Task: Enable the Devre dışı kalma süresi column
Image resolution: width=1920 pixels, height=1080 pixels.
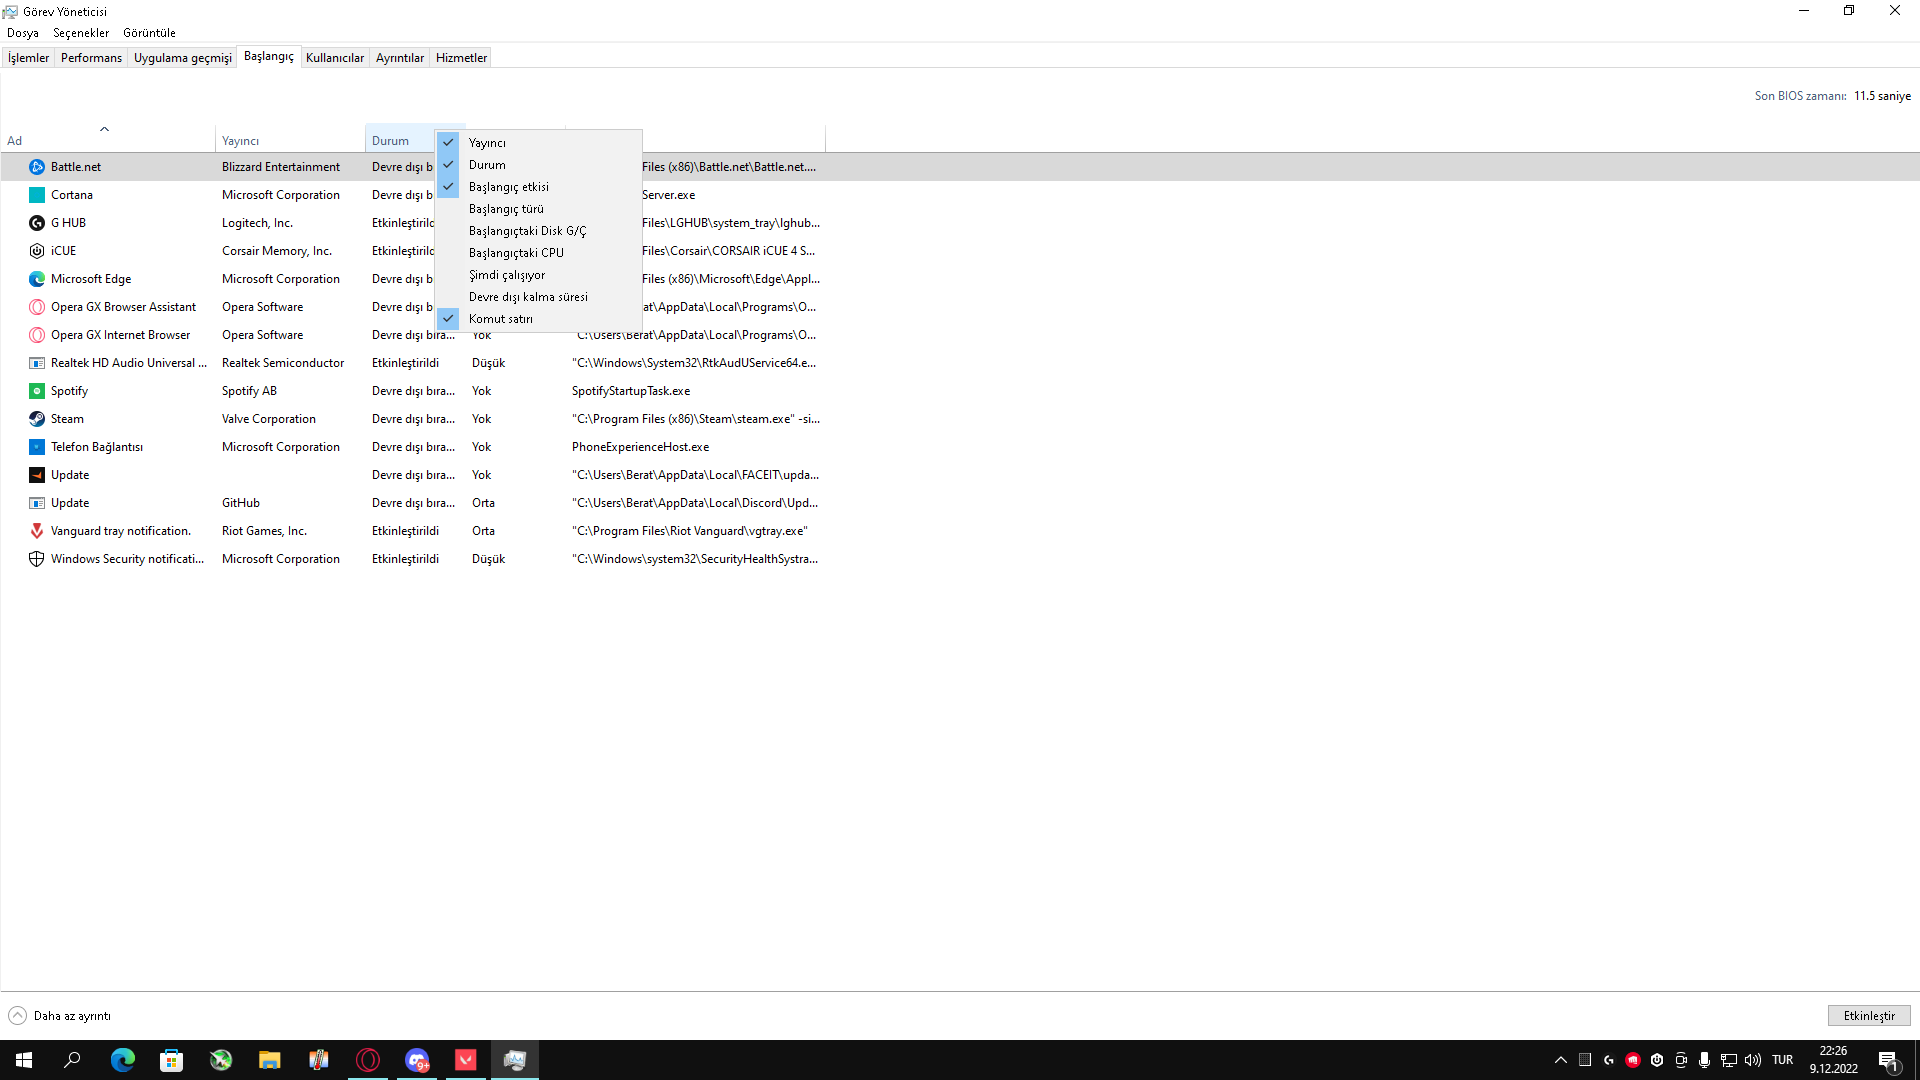Action: [x=540, y=297]
